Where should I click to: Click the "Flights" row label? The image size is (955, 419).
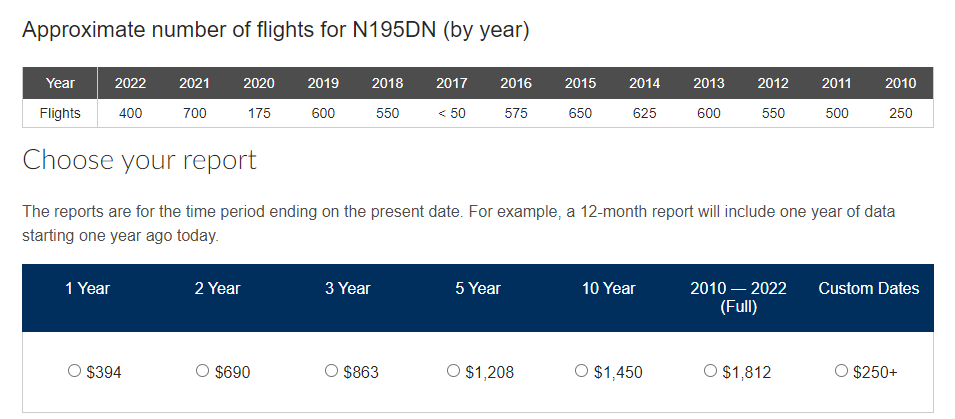click(60, 114)
